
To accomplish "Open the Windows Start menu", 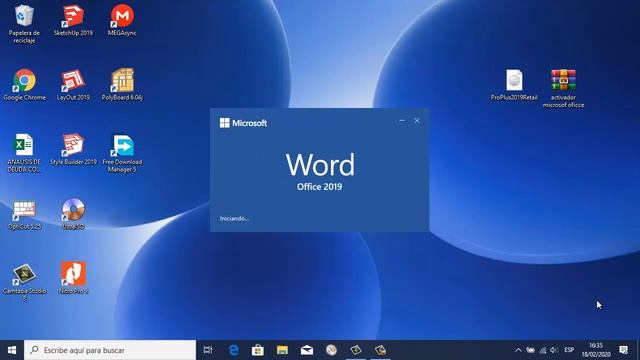I will coord(12,350).
